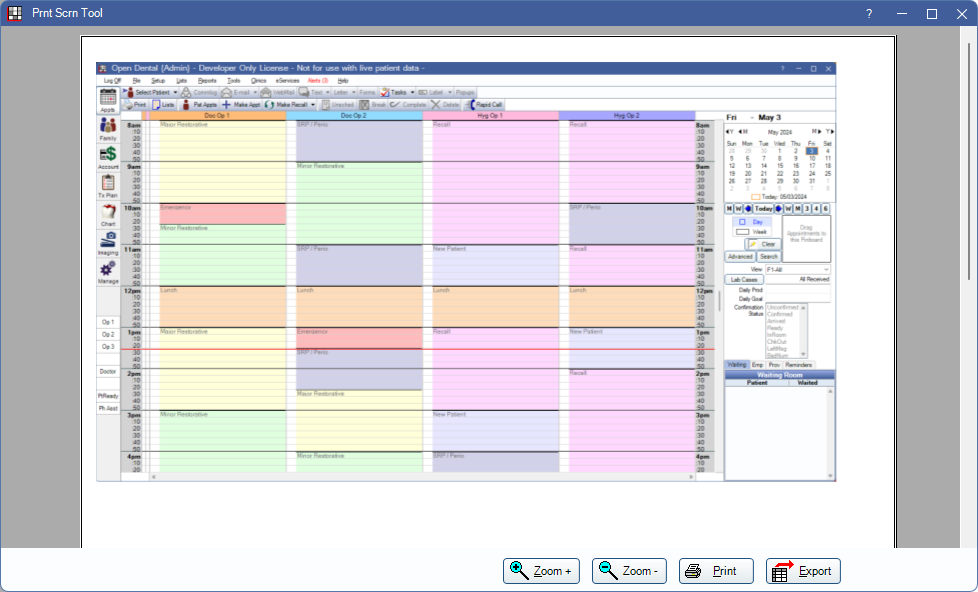The height and width of the screenshot is (592, 978).
Task: Select May 15 in the calendar
Action: pos(780,165)
